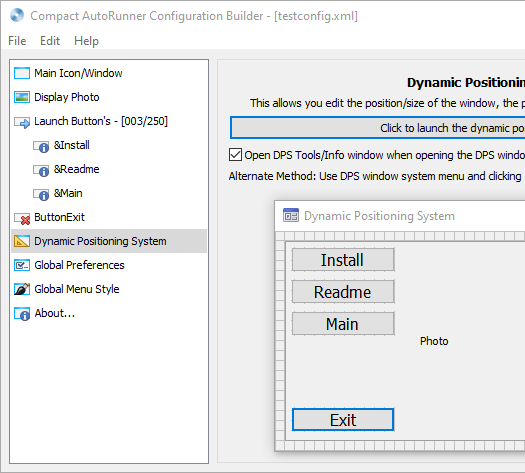The height and width of the screenshot is (473, 525).
Task: Select the &Readme launch button entry
Action: tap(109, 169)
